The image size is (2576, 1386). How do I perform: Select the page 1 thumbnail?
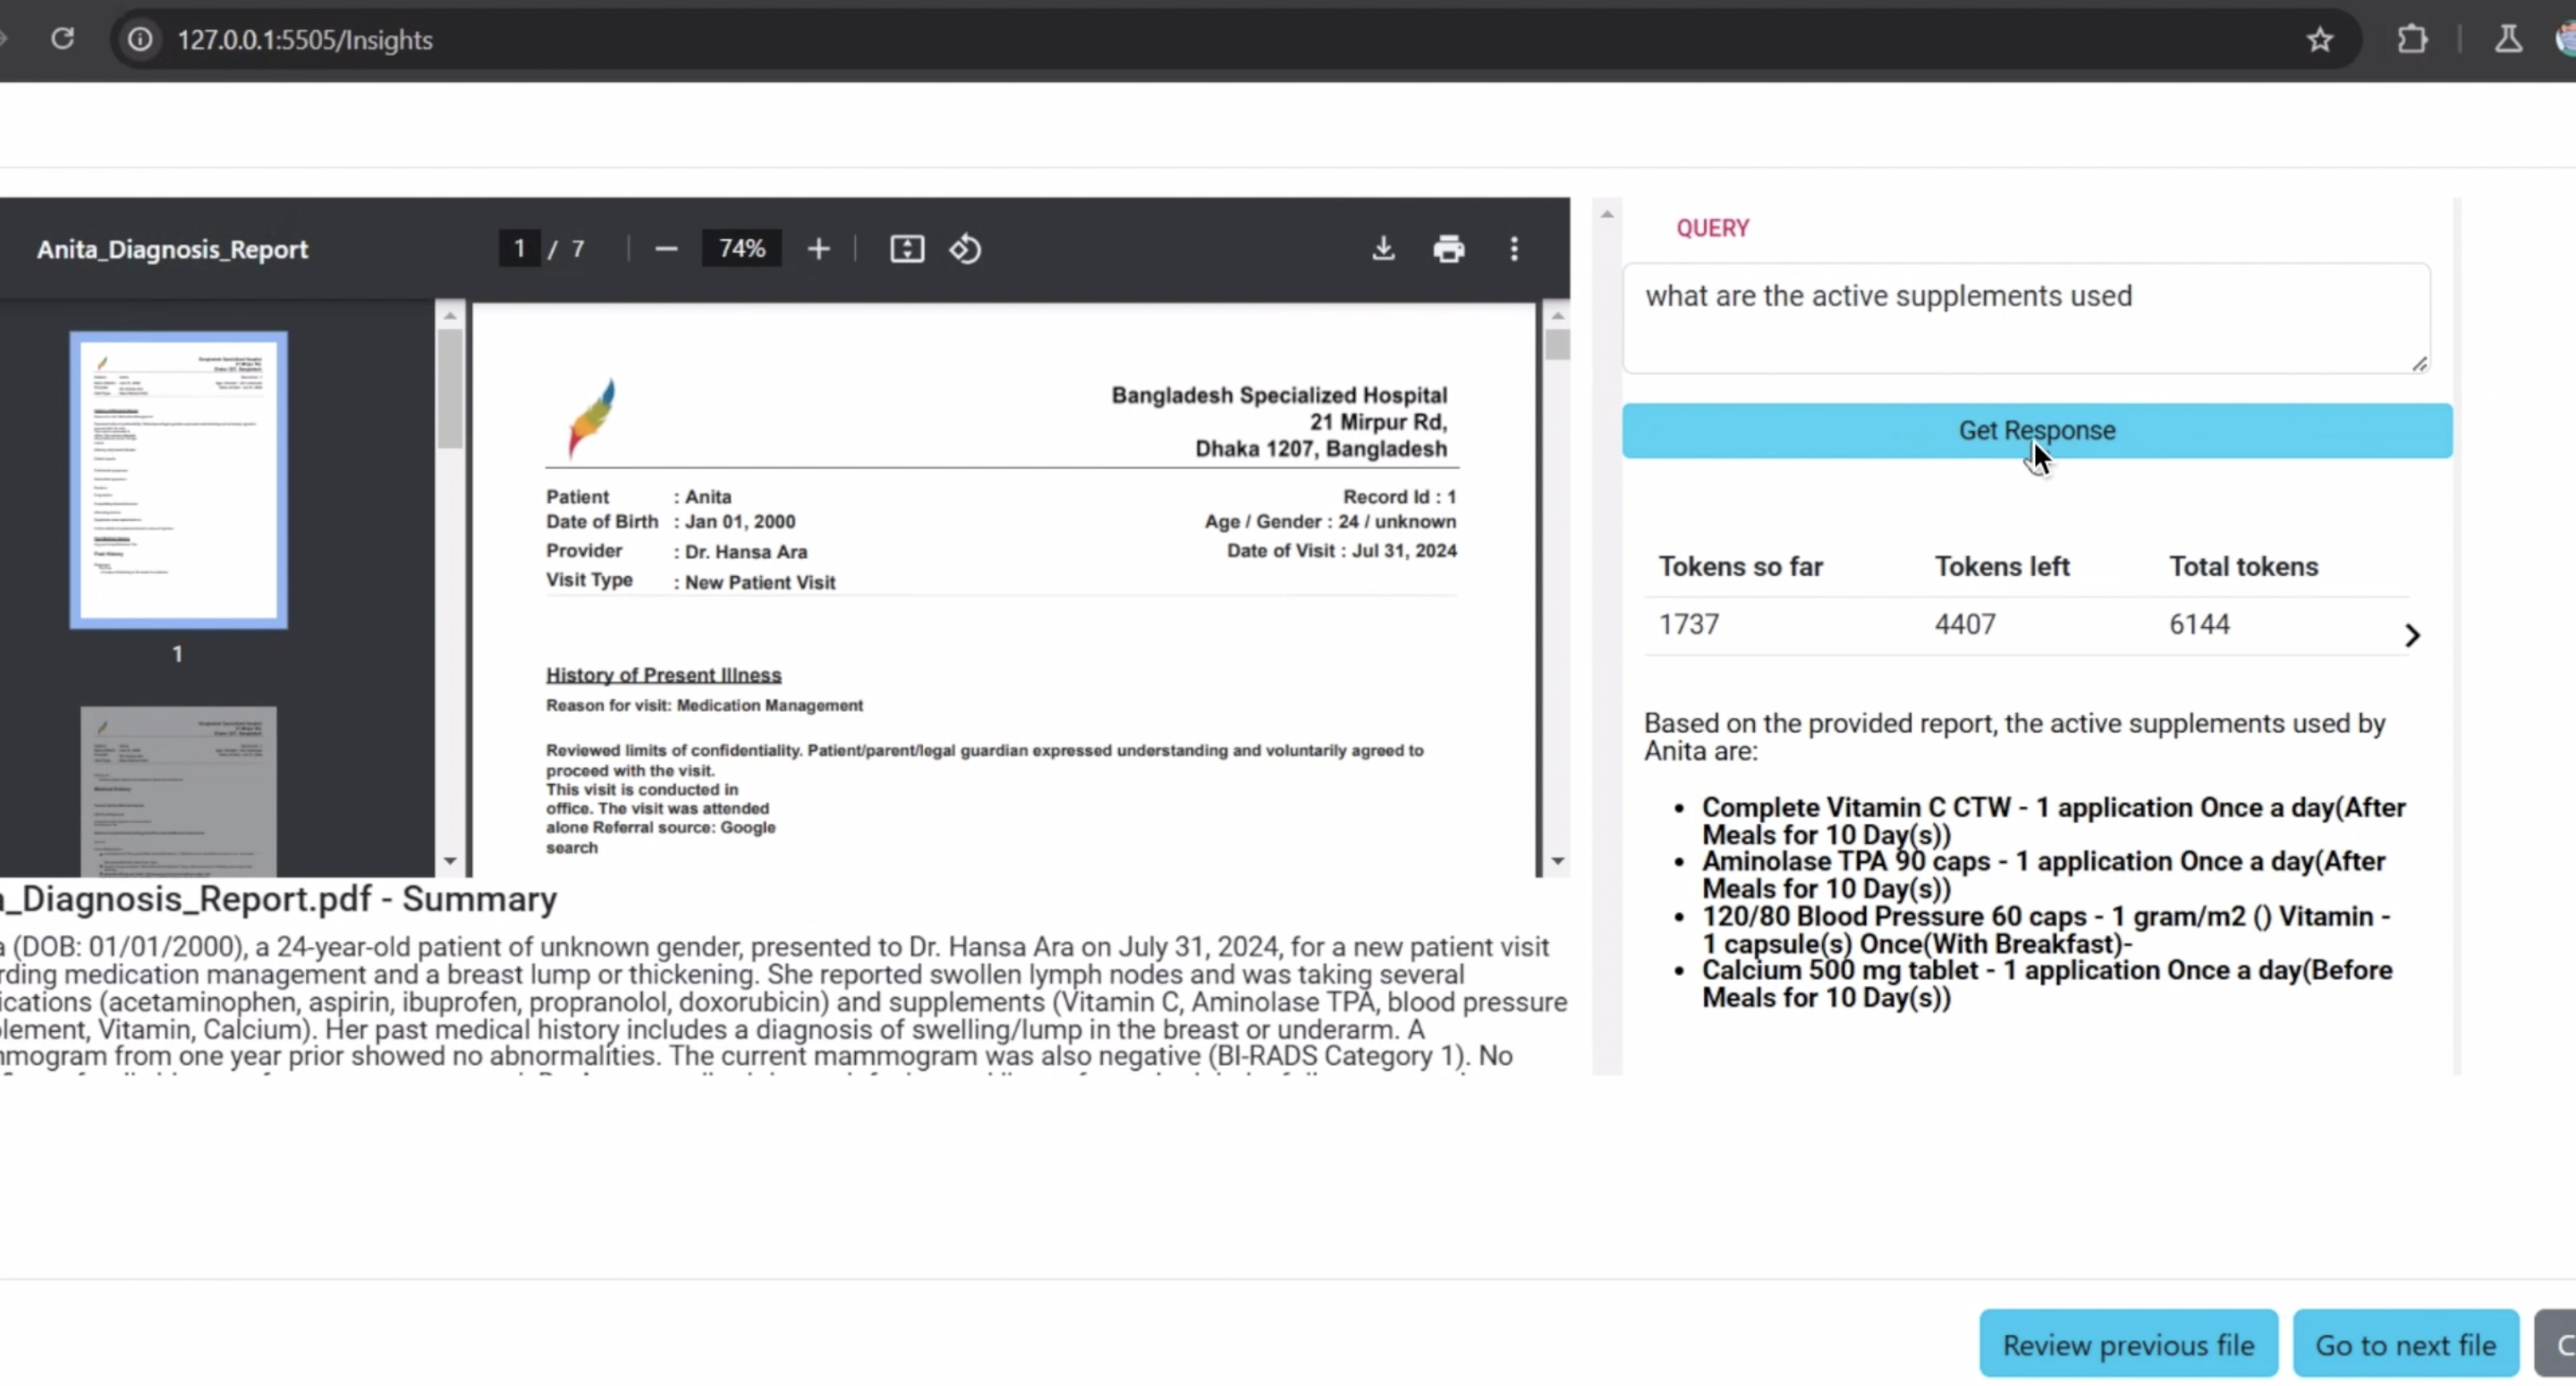[x=178, y=480]
